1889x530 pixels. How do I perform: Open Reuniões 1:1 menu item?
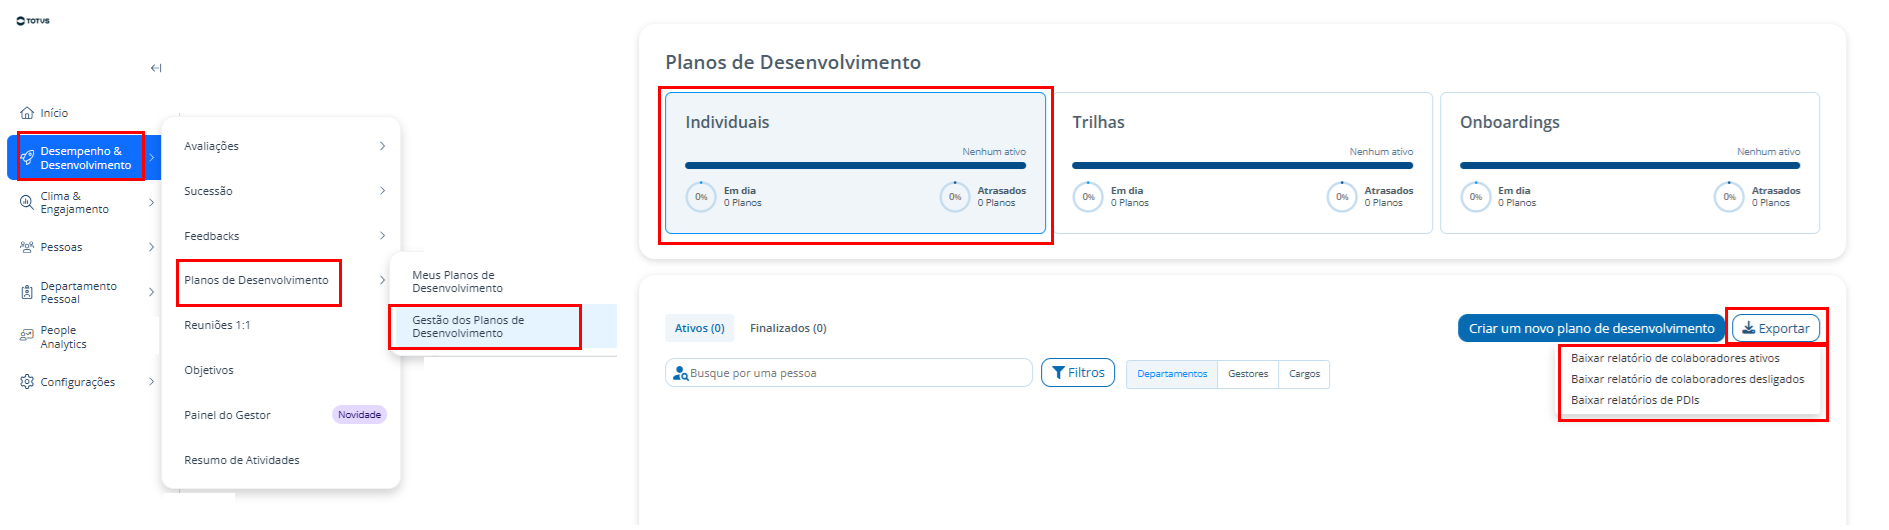[217, 325]
